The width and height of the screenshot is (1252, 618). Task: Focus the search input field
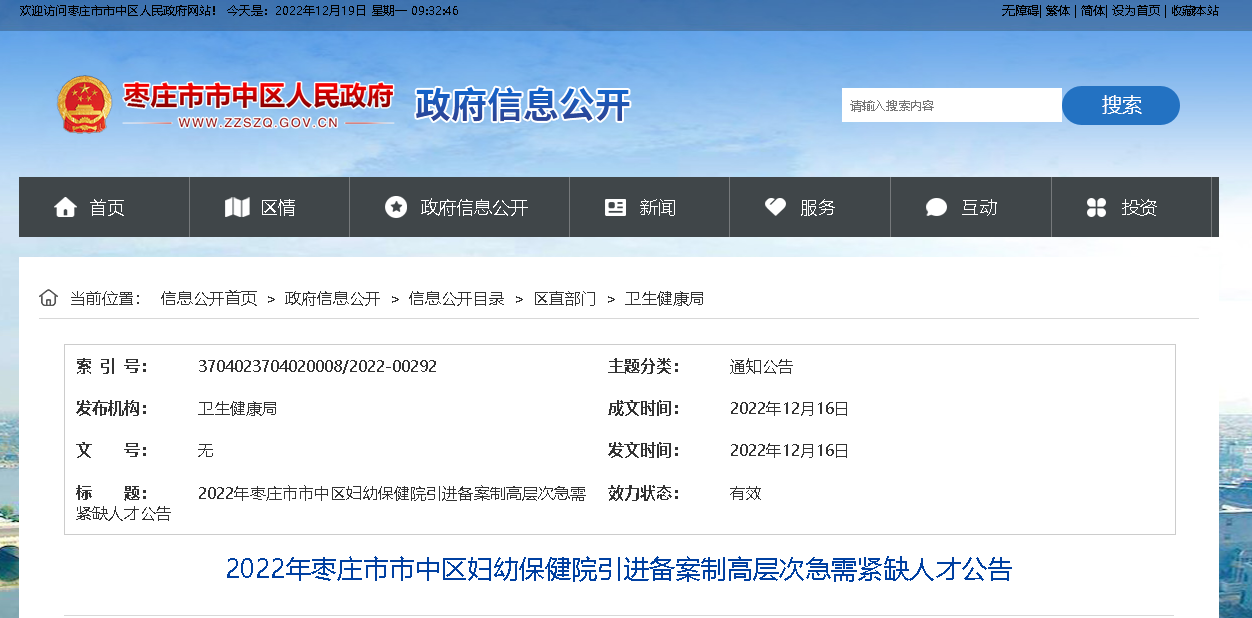pyautogui.click(x=950, y=105)
